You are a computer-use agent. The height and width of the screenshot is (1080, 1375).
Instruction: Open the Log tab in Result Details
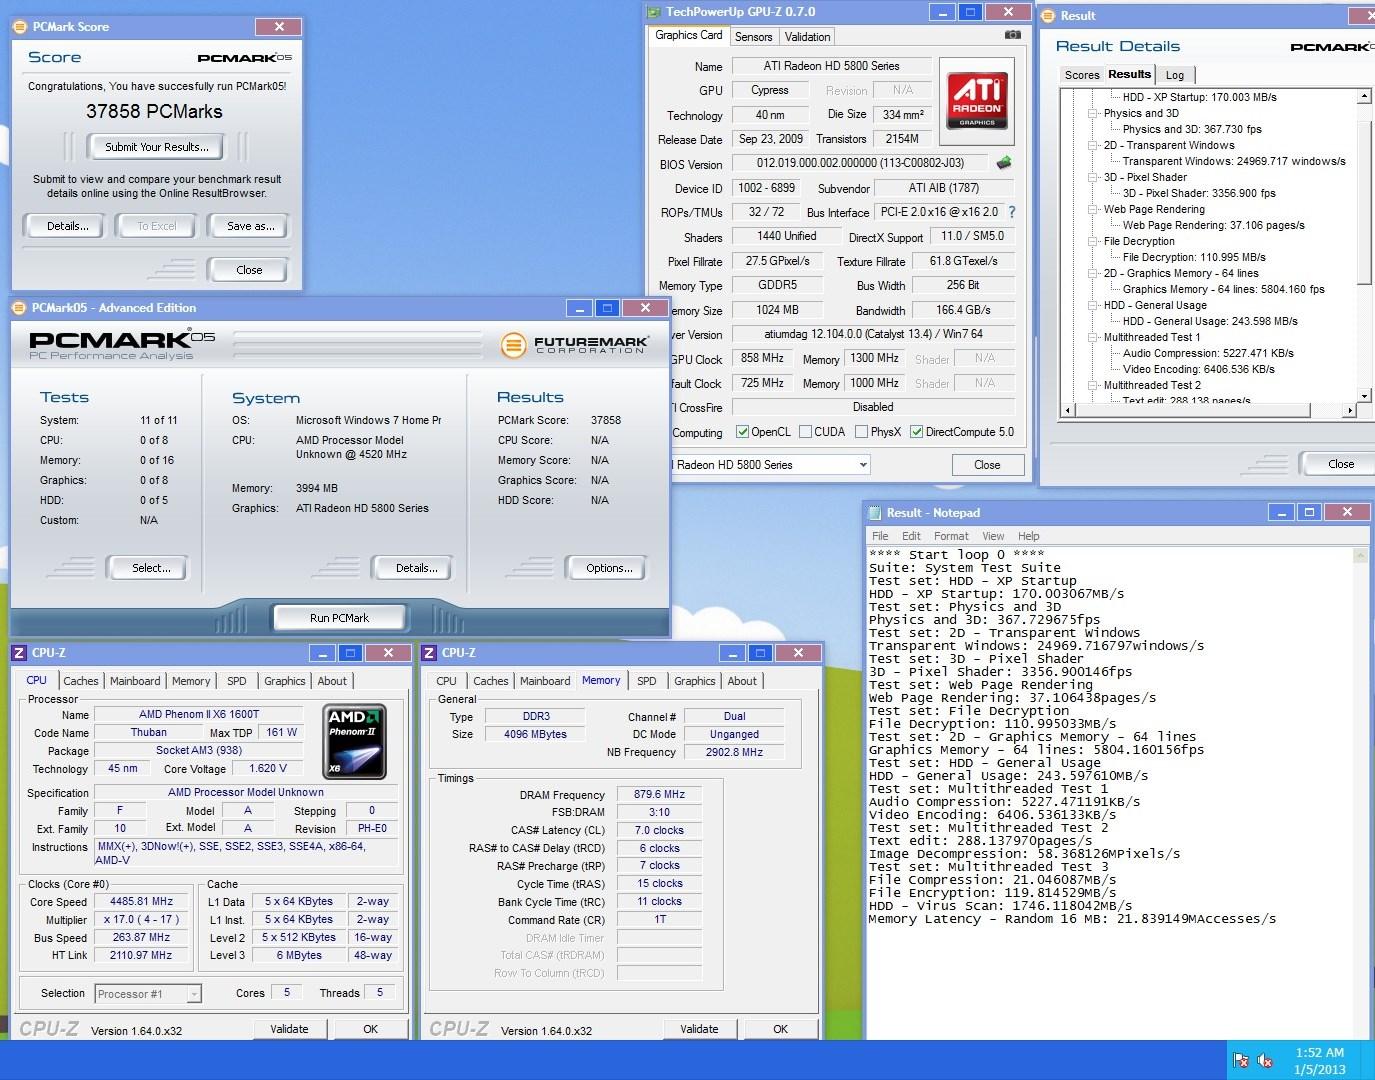(1175, 75)
